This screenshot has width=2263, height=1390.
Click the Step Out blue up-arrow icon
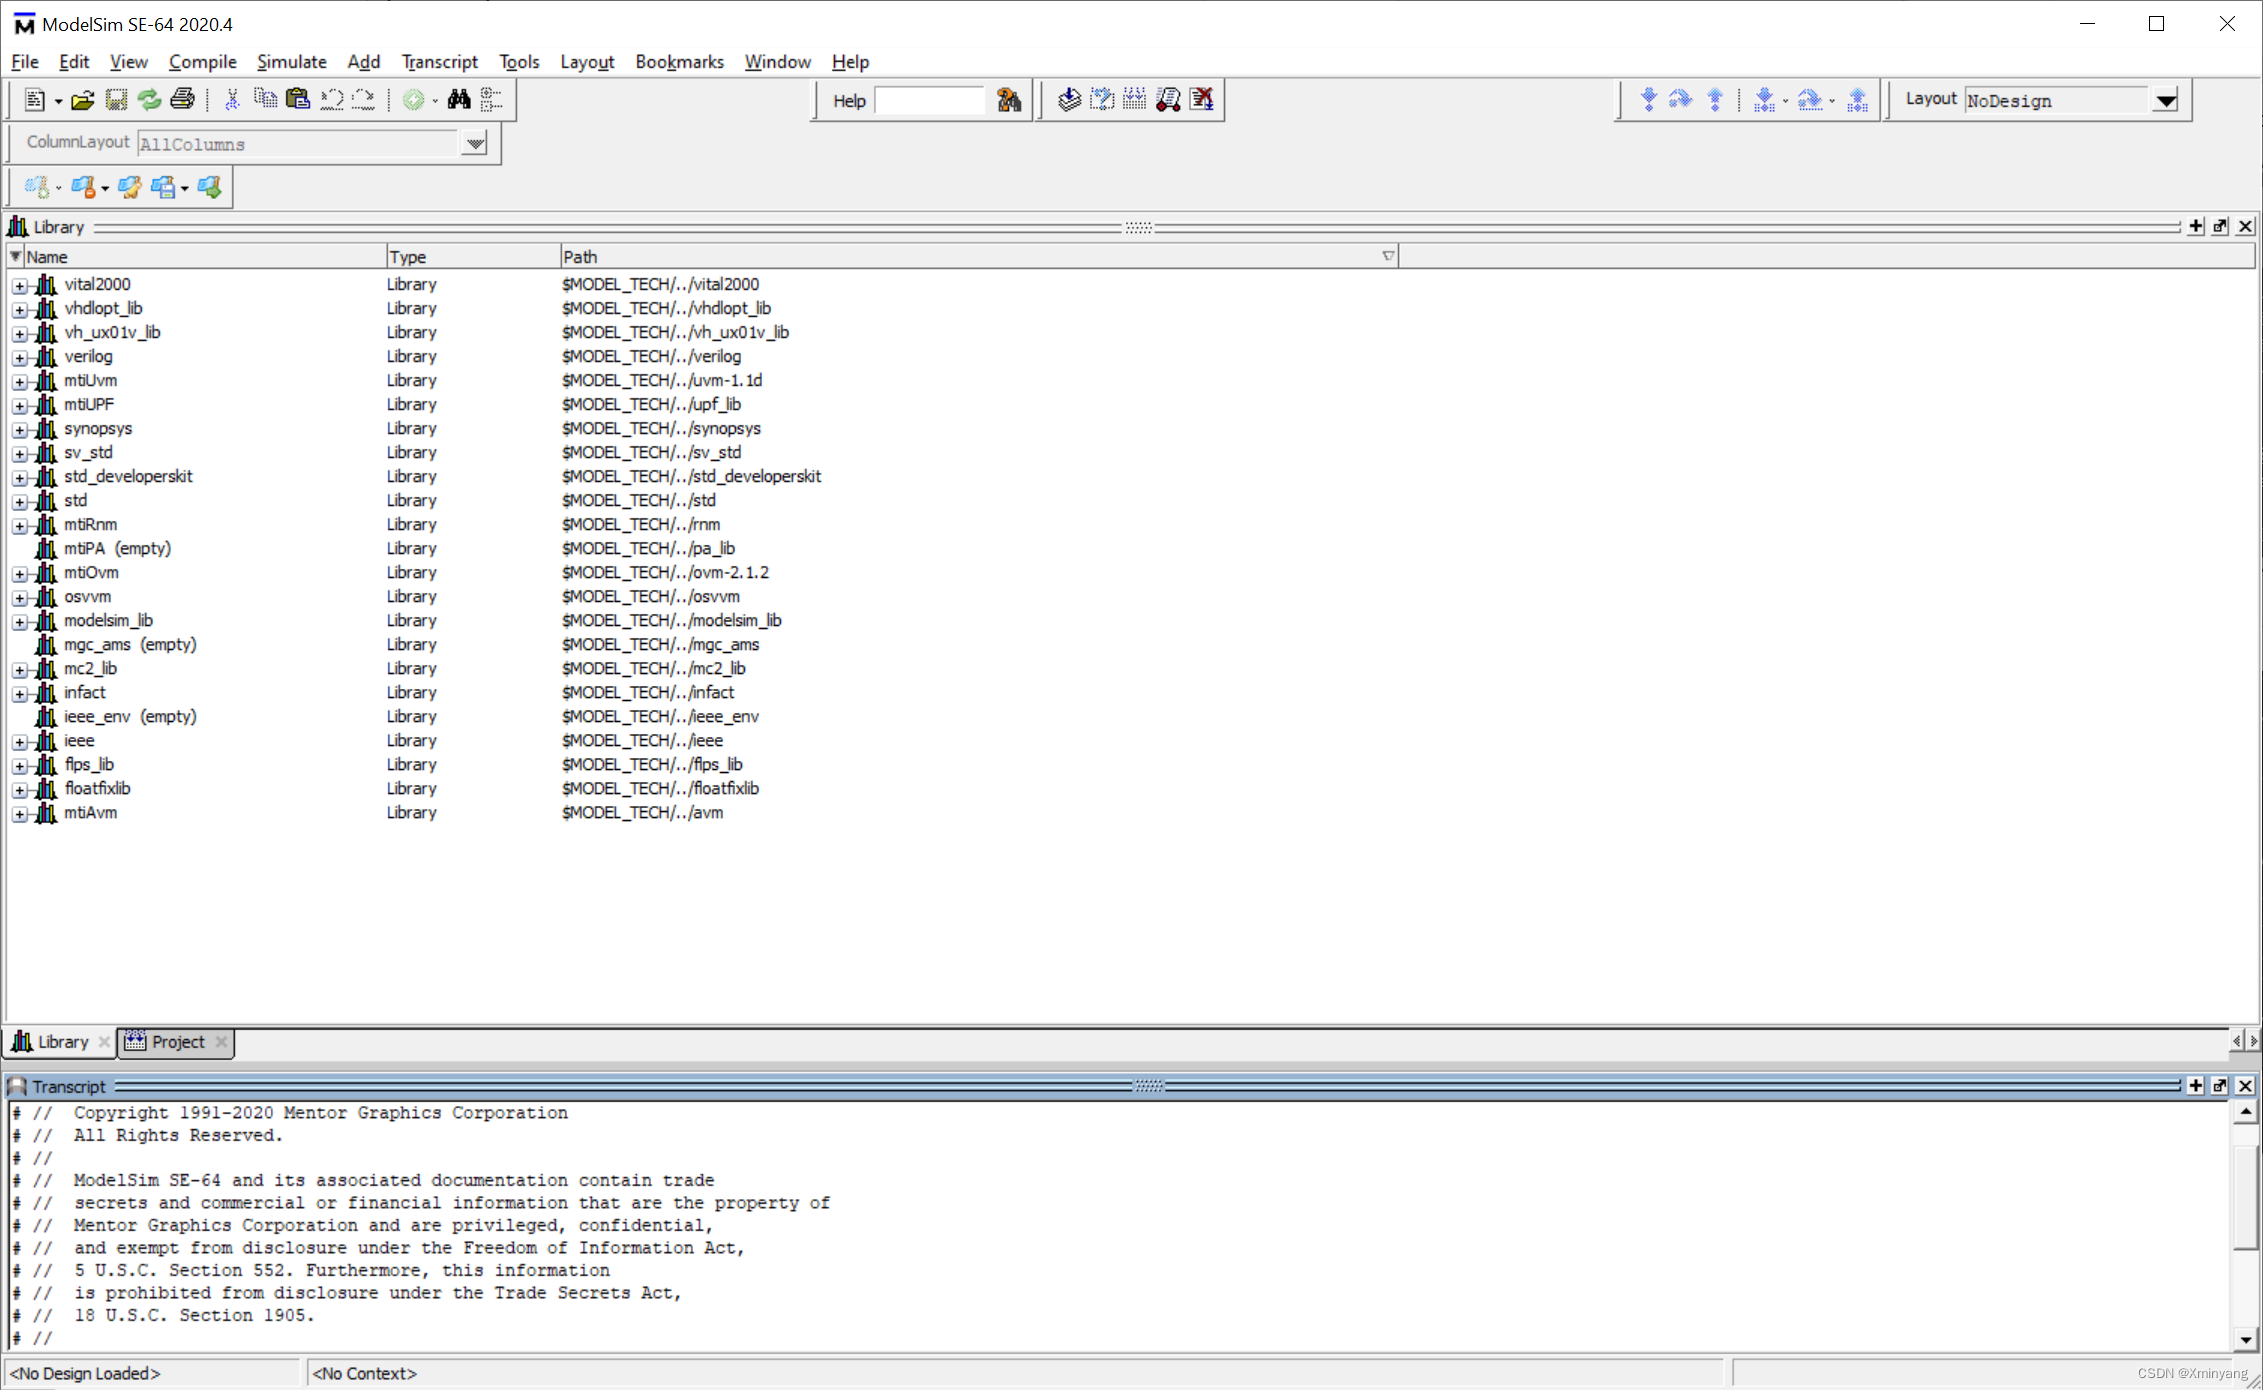point(1715,100)
